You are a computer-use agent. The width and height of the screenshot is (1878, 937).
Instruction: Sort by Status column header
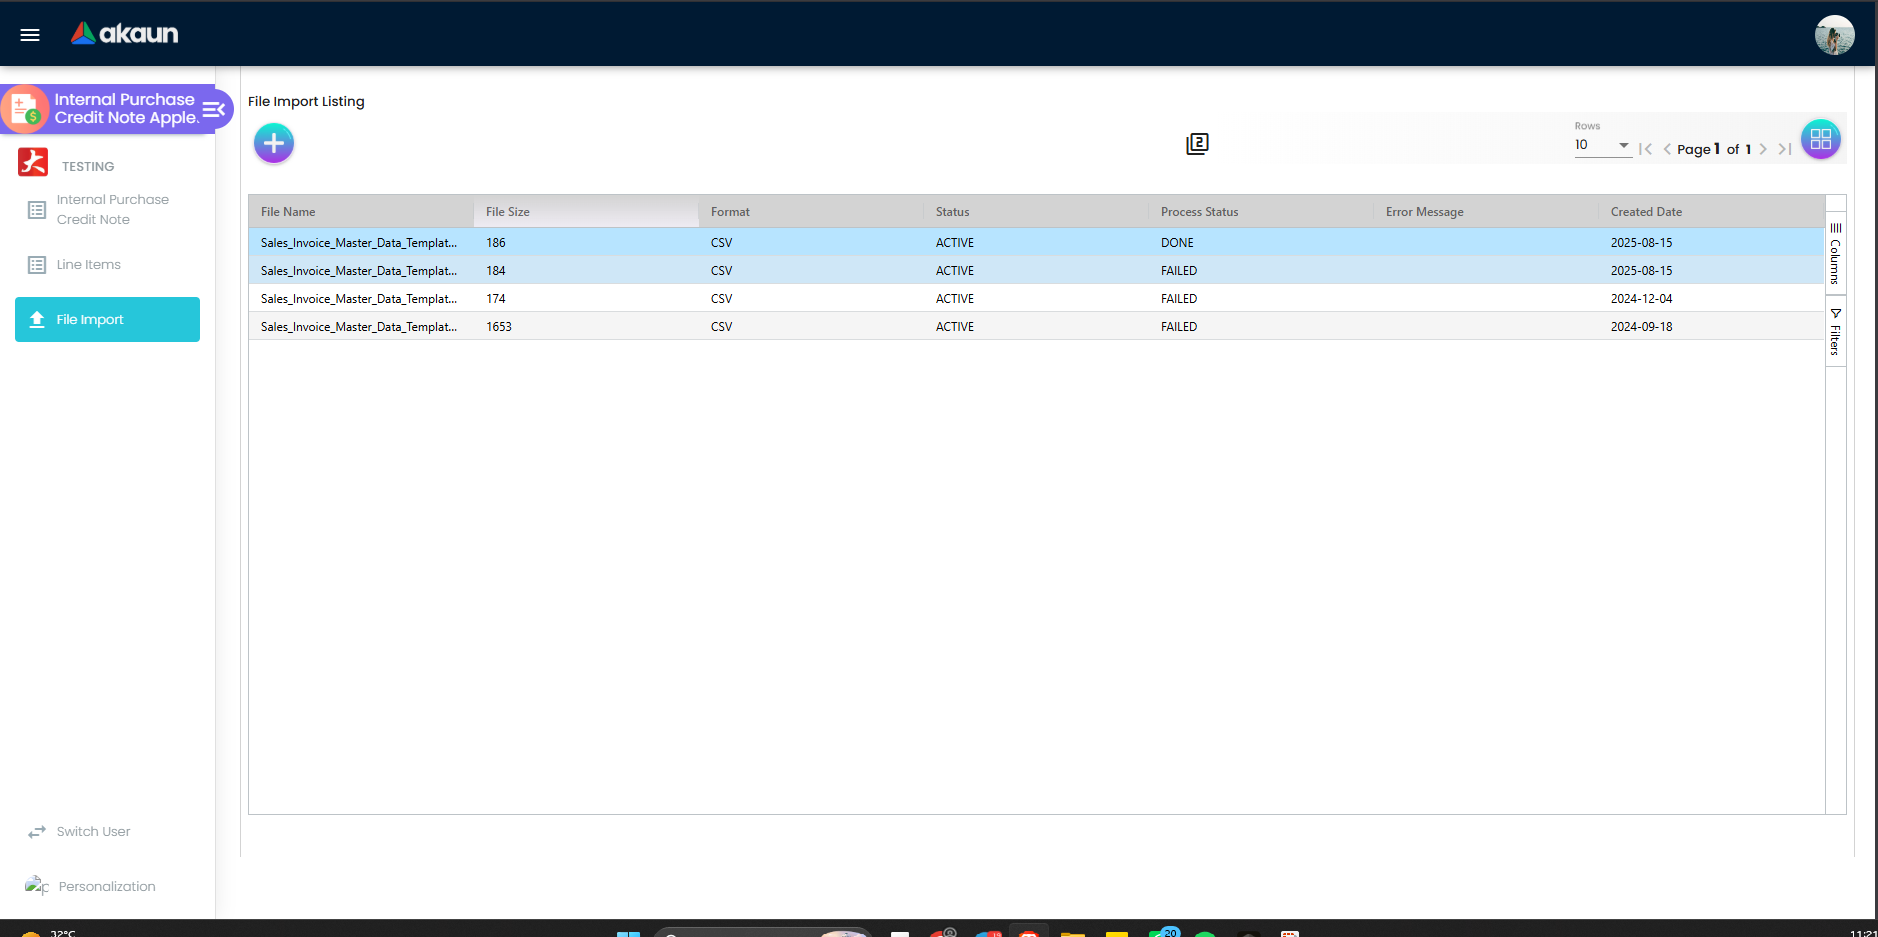coord(1036,212)
